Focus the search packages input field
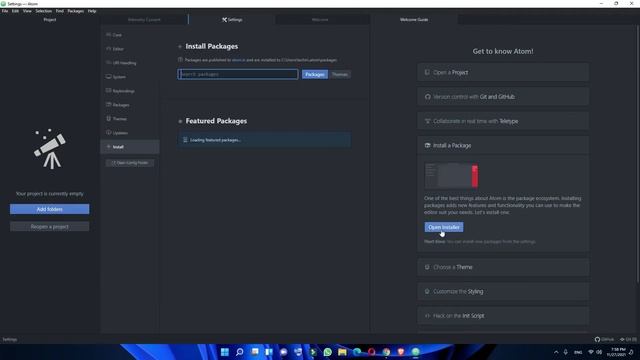The width and height of the screenshot is (640, 360). [x=238, y=74]
